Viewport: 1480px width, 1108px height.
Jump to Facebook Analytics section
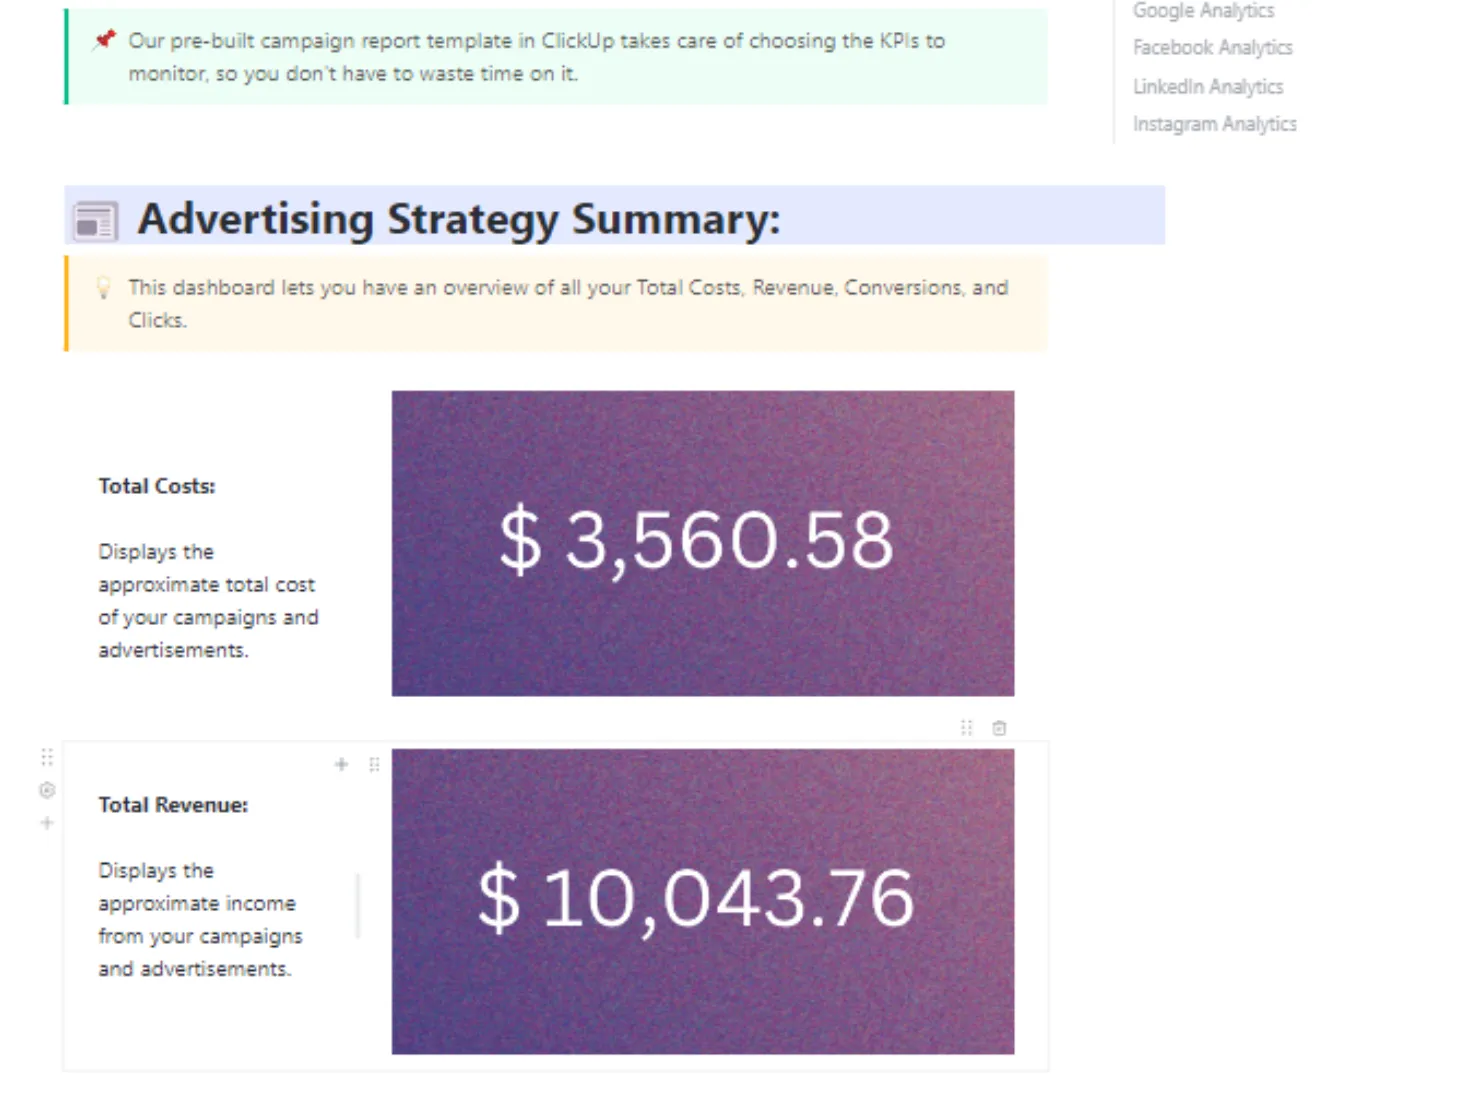pos(1212,47)
